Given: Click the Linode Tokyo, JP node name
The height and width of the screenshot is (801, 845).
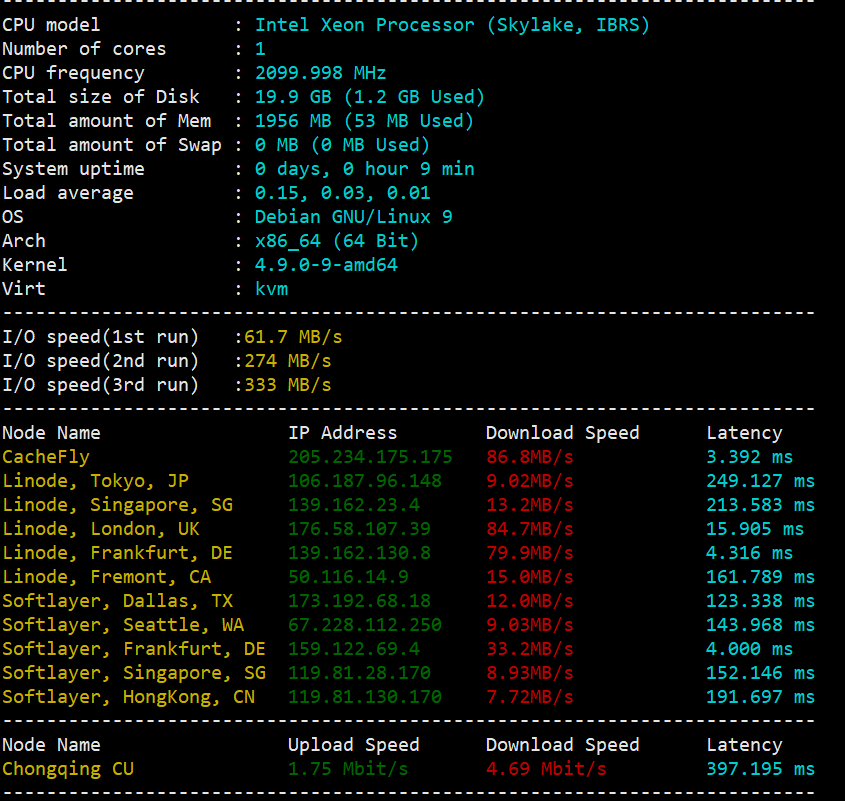Looking at the screenshot, I should pyautogui.click(x=95, y=481).
